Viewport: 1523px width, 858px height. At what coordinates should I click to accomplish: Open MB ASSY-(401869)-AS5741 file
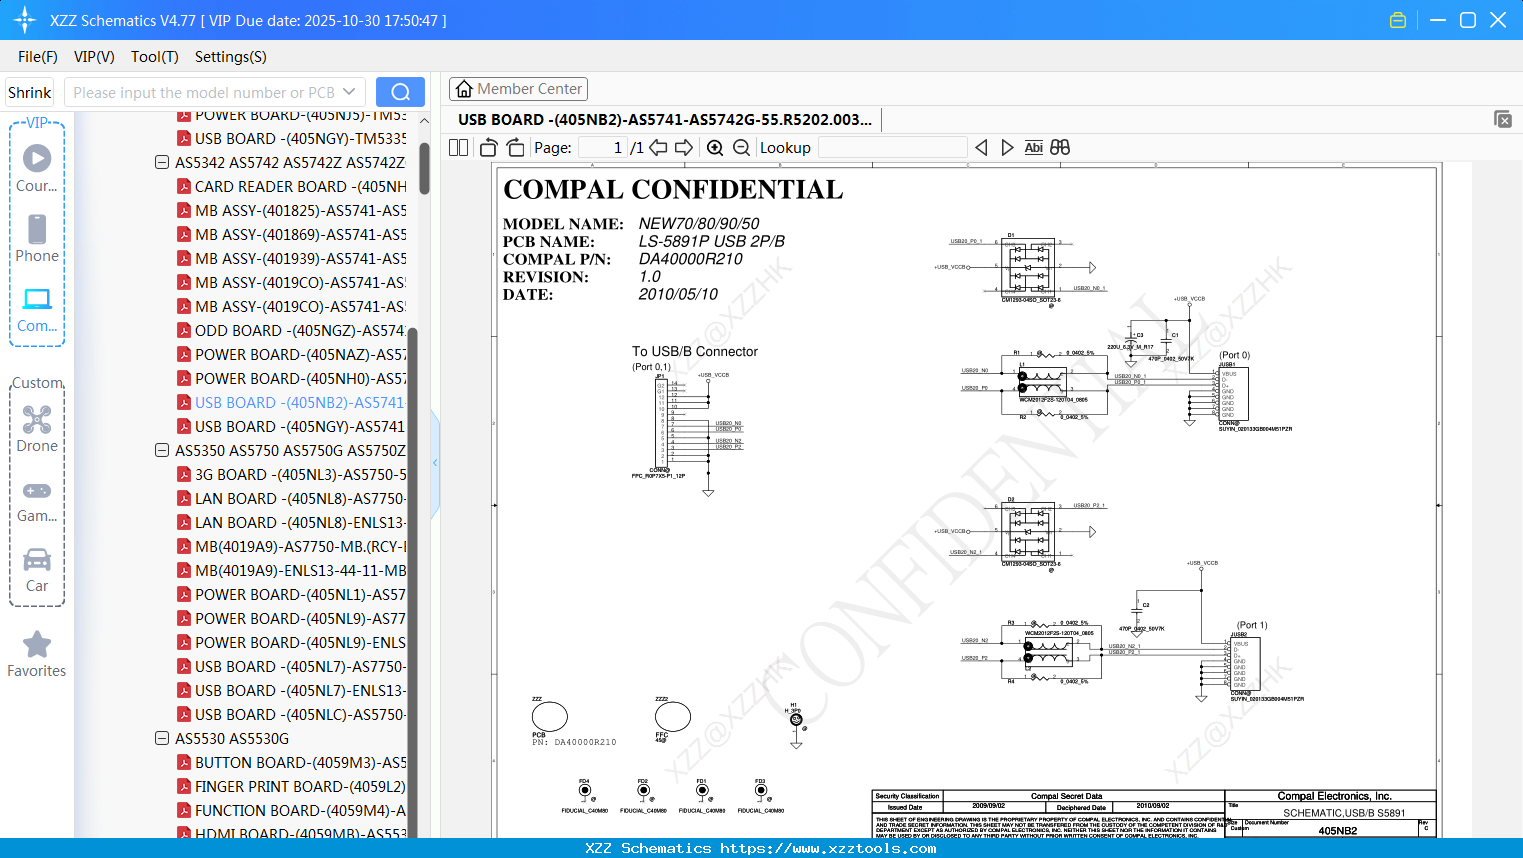292,234
